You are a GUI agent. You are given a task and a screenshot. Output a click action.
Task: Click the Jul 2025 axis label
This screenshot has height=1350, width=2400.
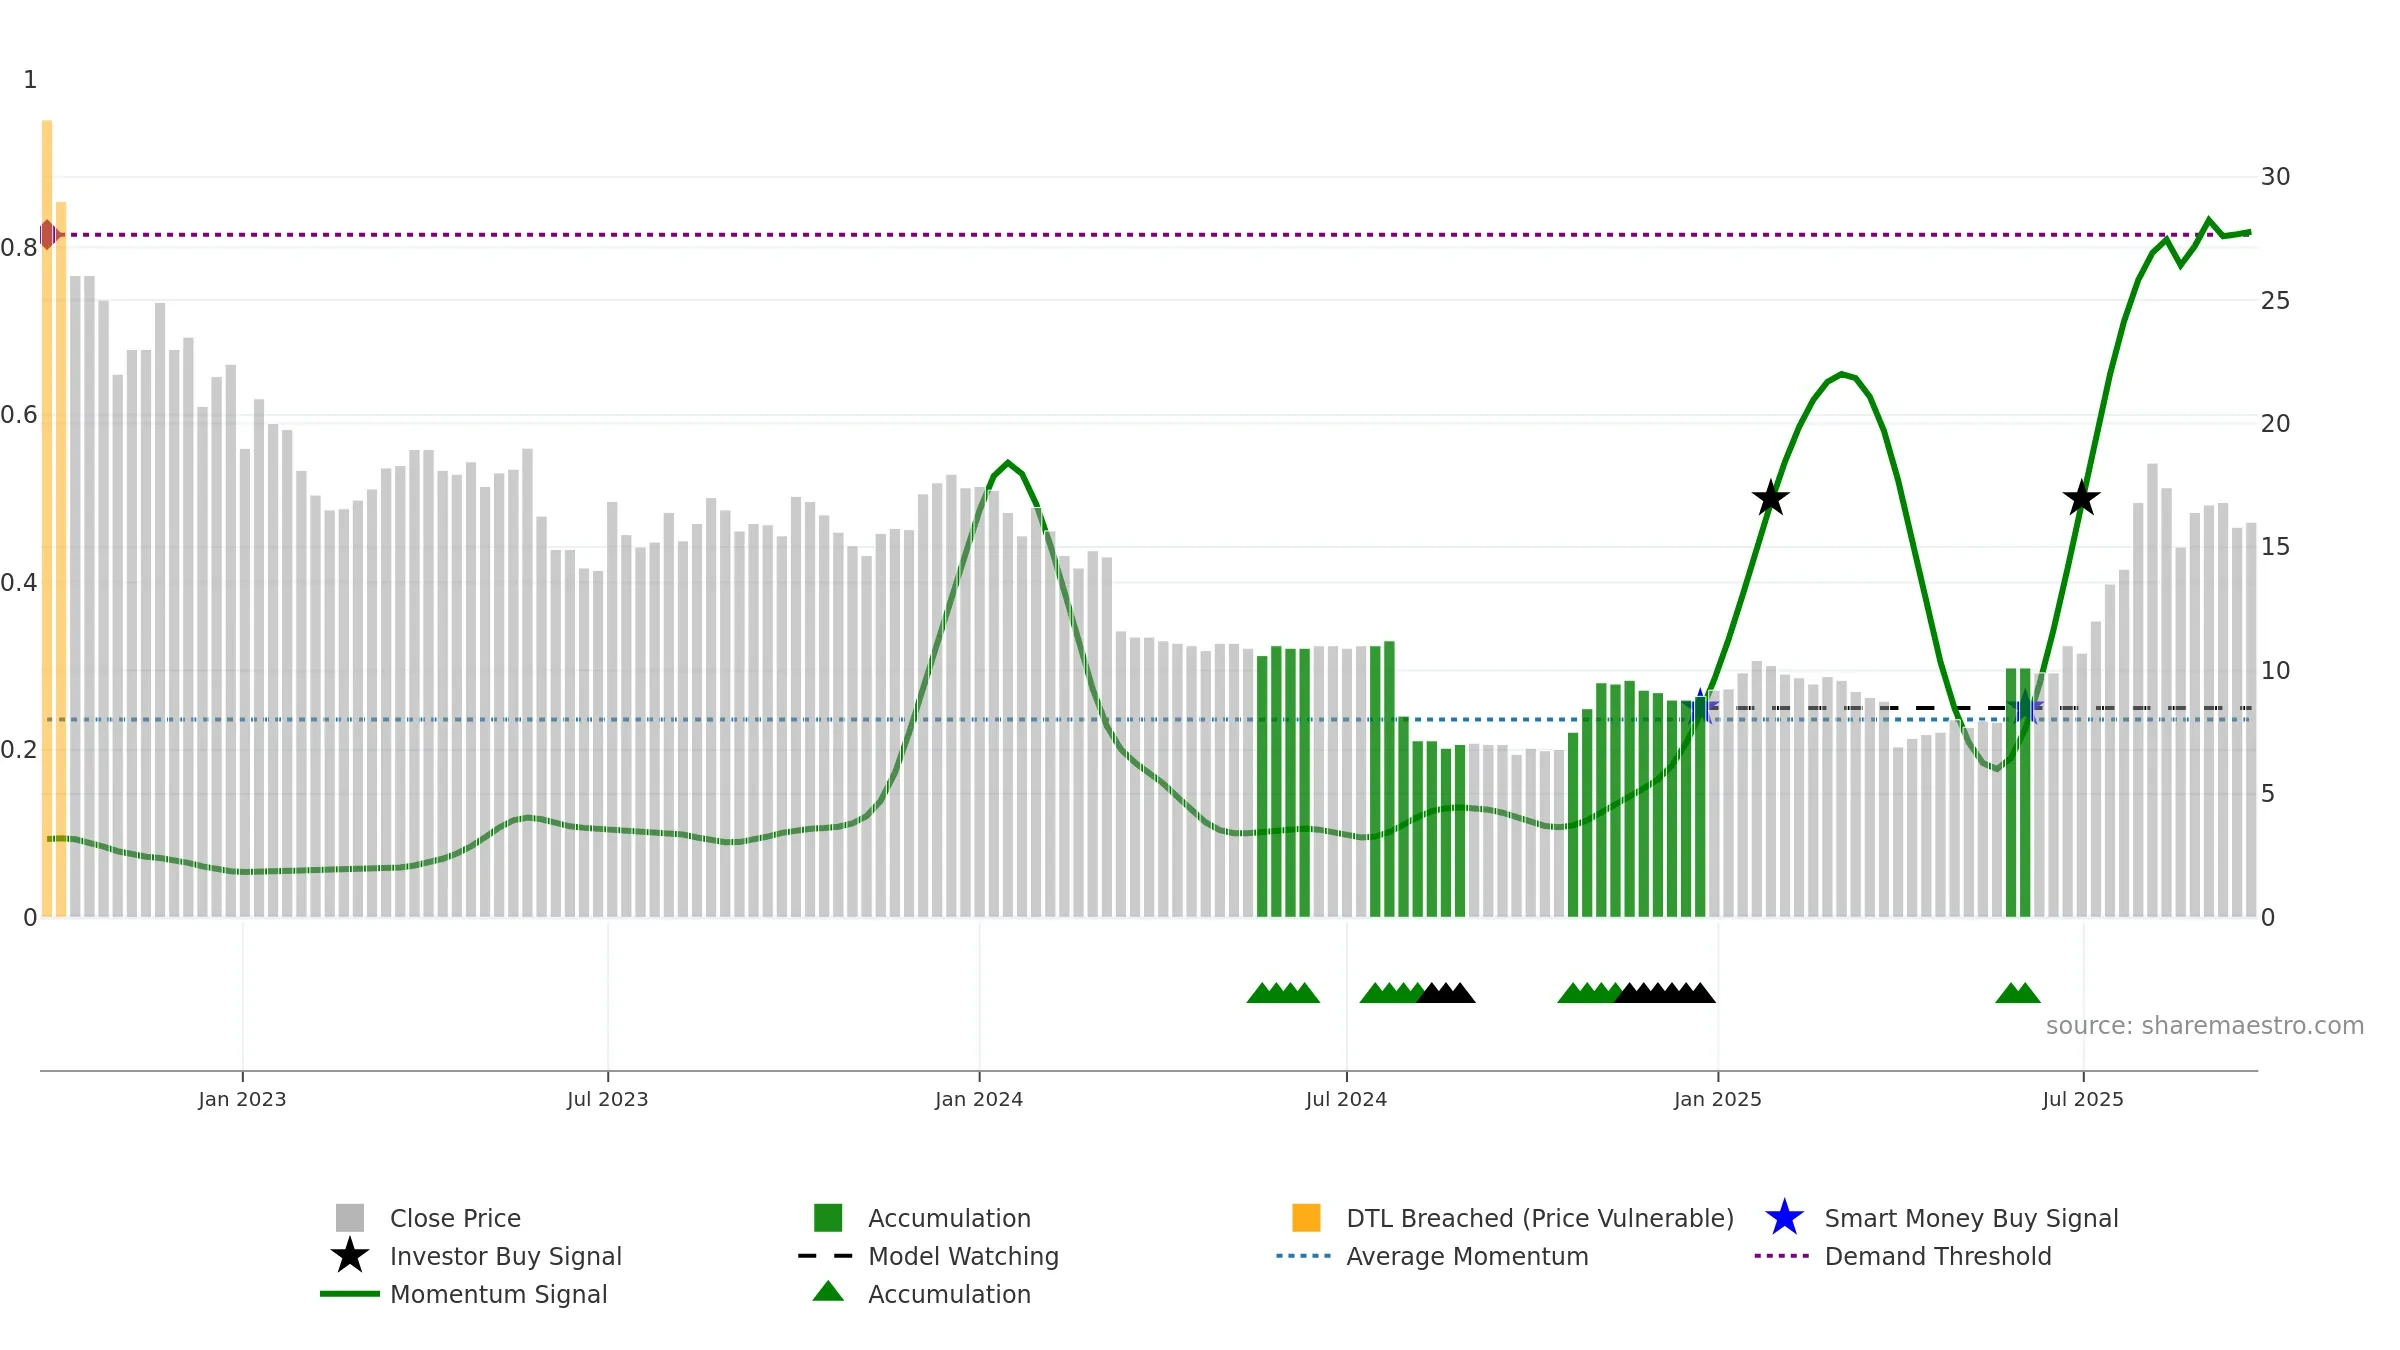tap(2083, 1100)
